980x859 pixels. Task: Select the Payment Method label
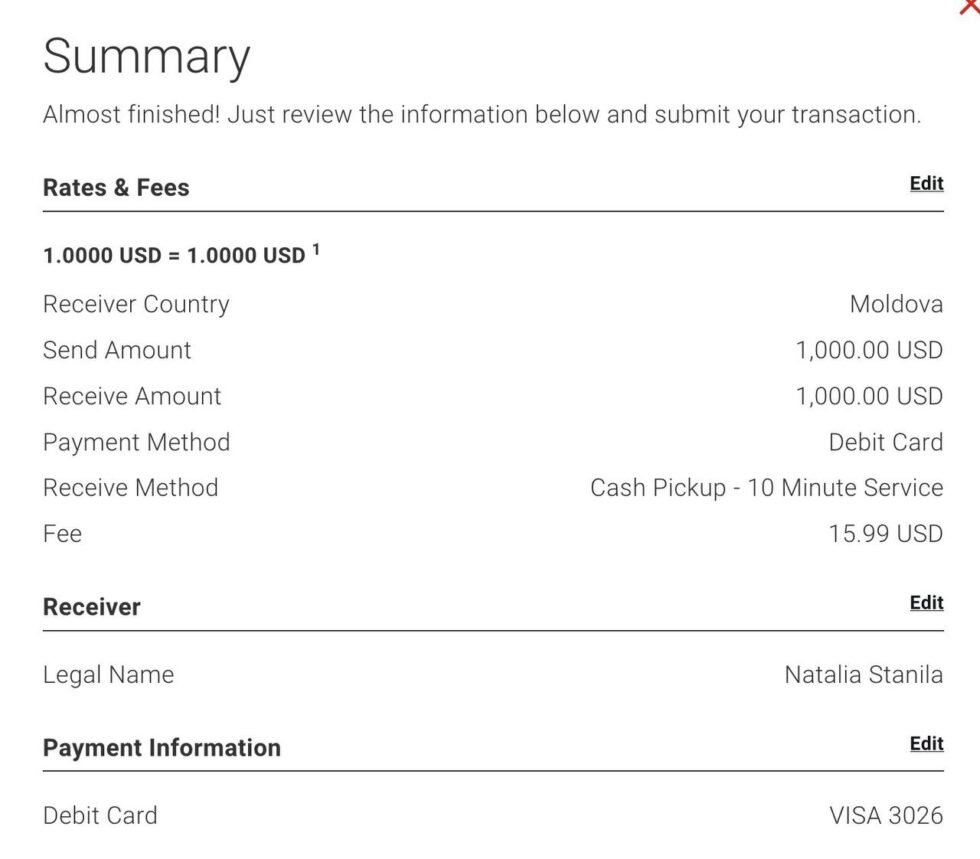coord(136,442)
